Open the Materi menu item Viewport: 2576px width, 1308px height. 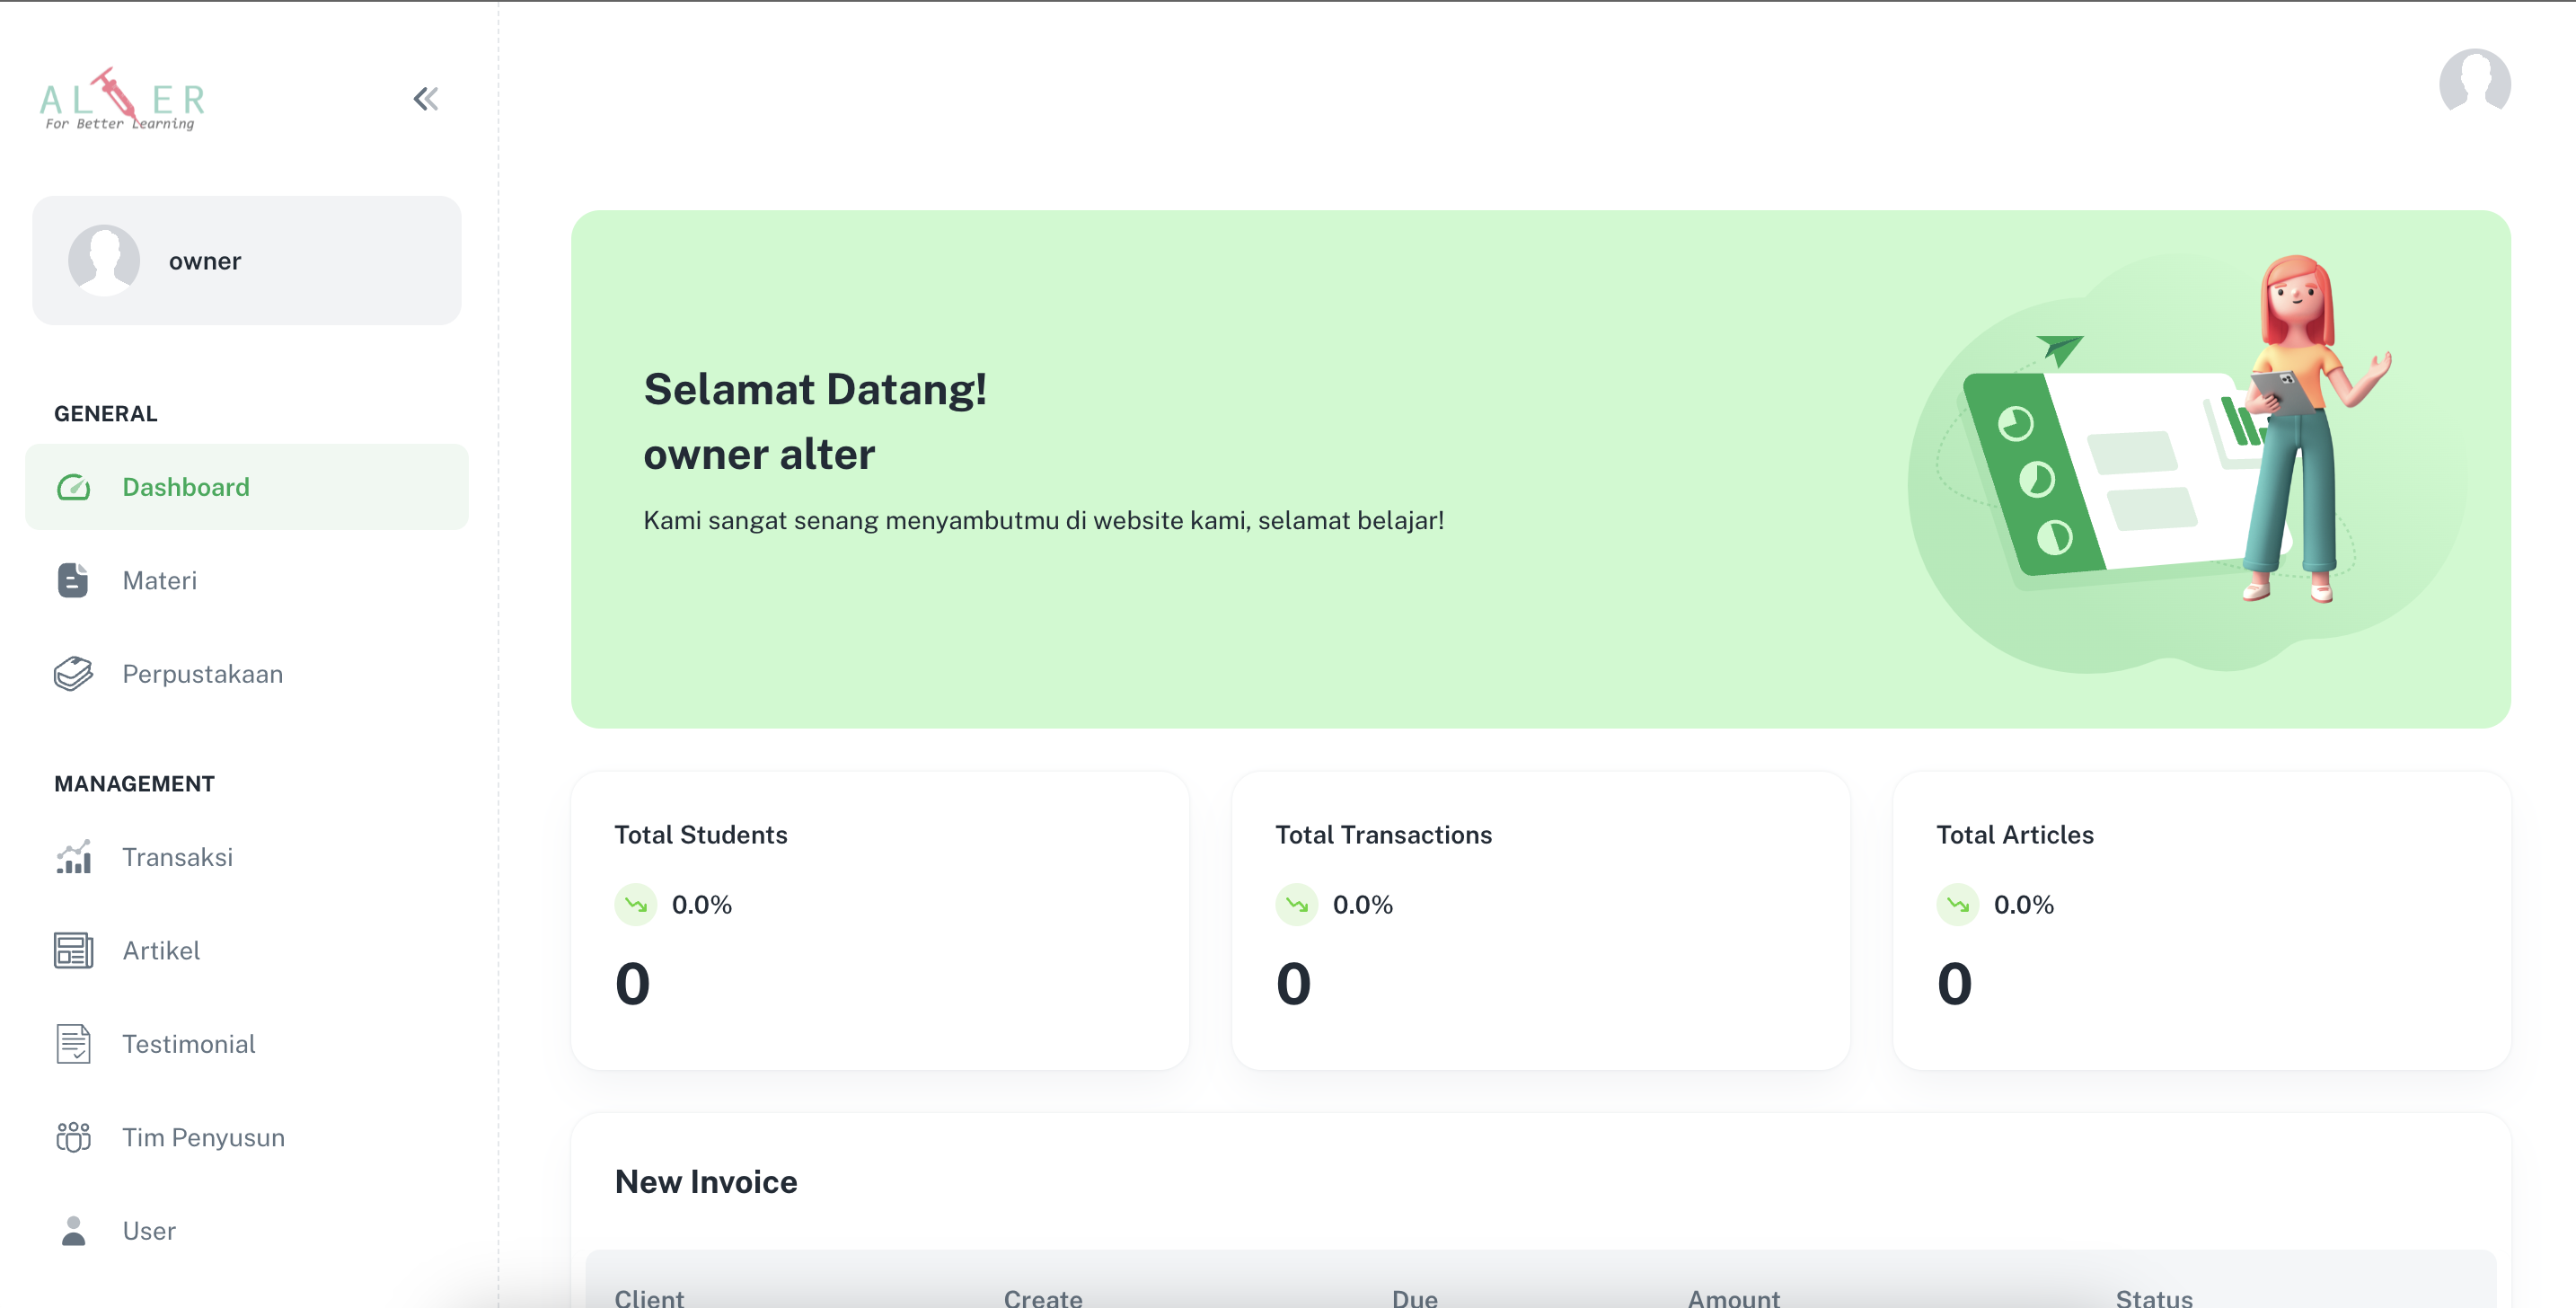[160, 580]
